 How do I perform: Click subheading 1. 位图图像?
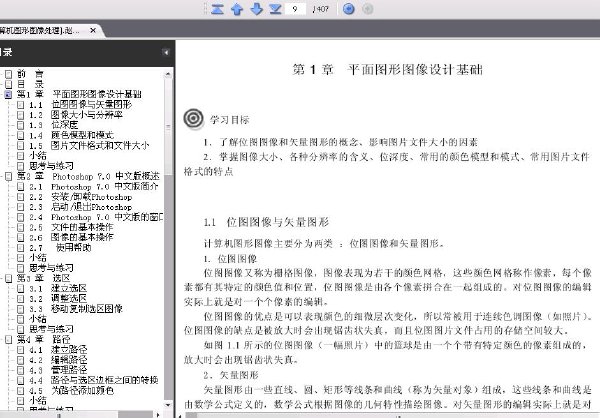(x=230, y=259)
